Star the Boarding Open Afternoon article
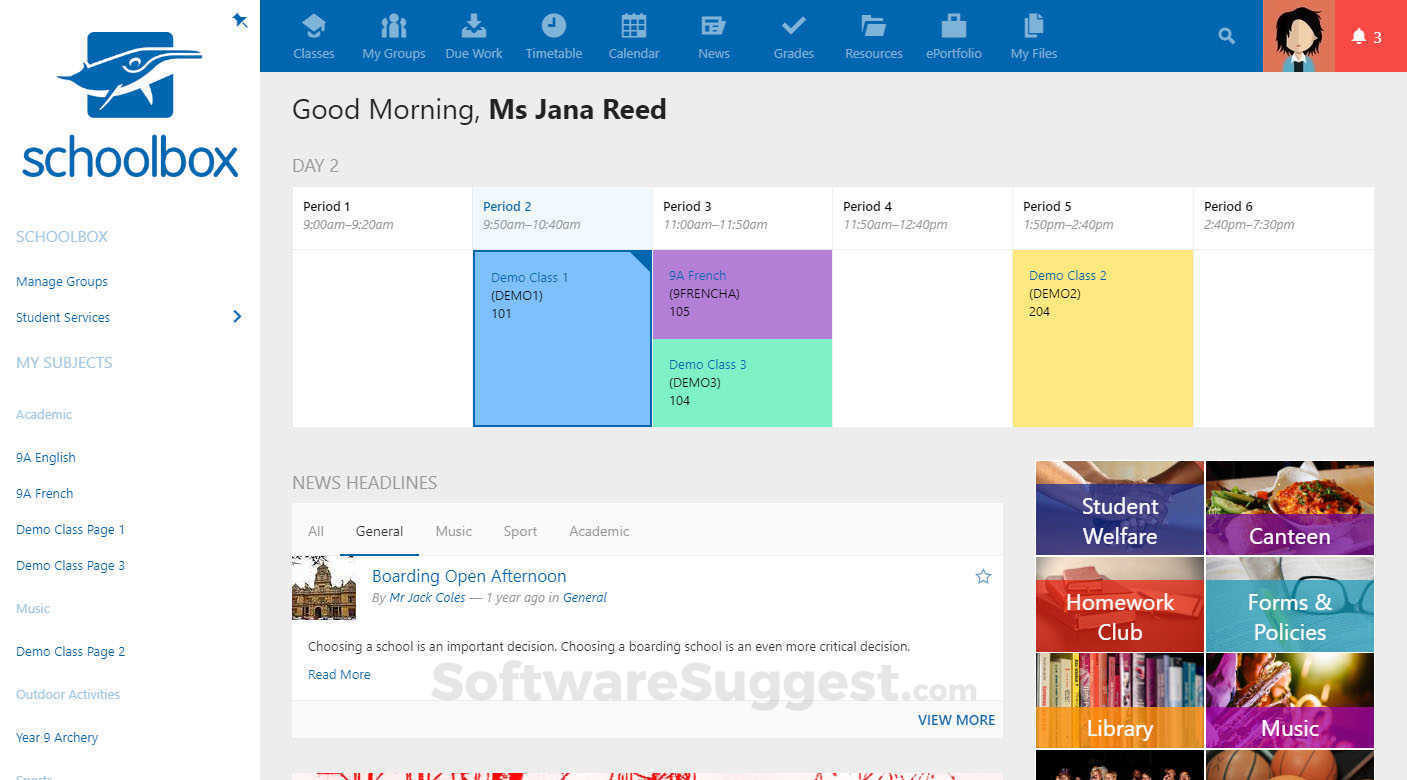The height and width of the screenshot is (780, 1407). (x=983, y=576)
